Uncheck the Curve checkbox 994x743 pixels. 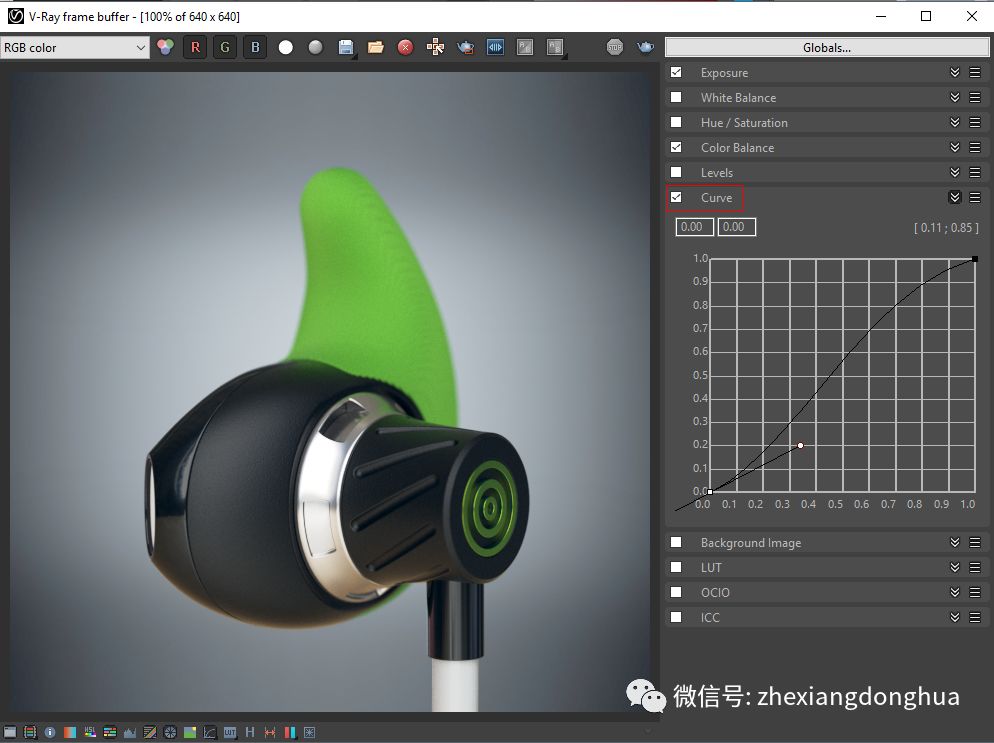676,197
